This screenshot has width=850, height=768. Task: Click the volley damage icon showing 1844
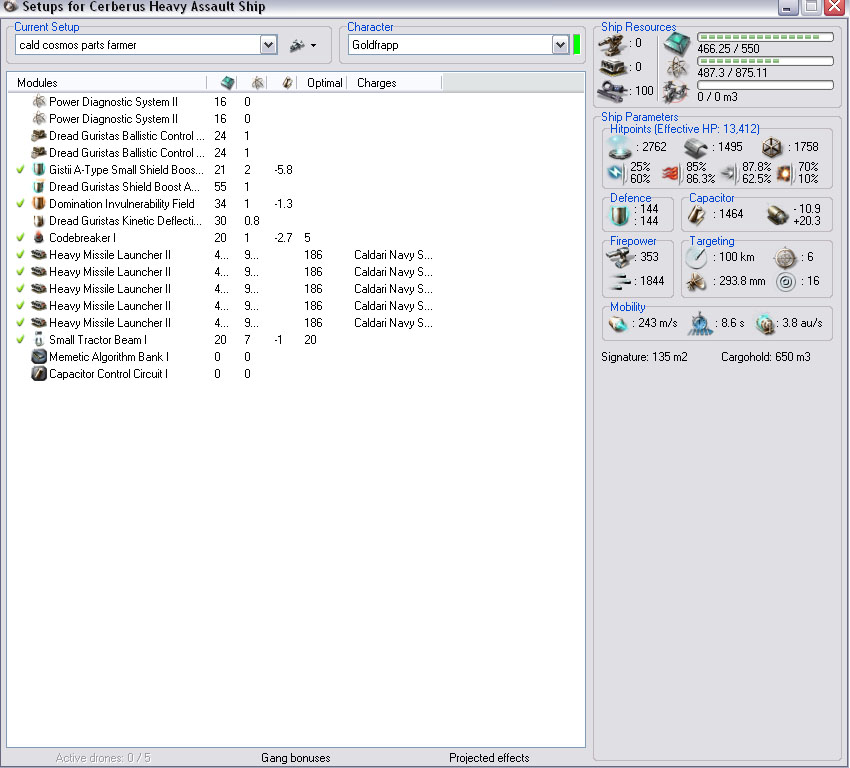click(x=620, y=281)
